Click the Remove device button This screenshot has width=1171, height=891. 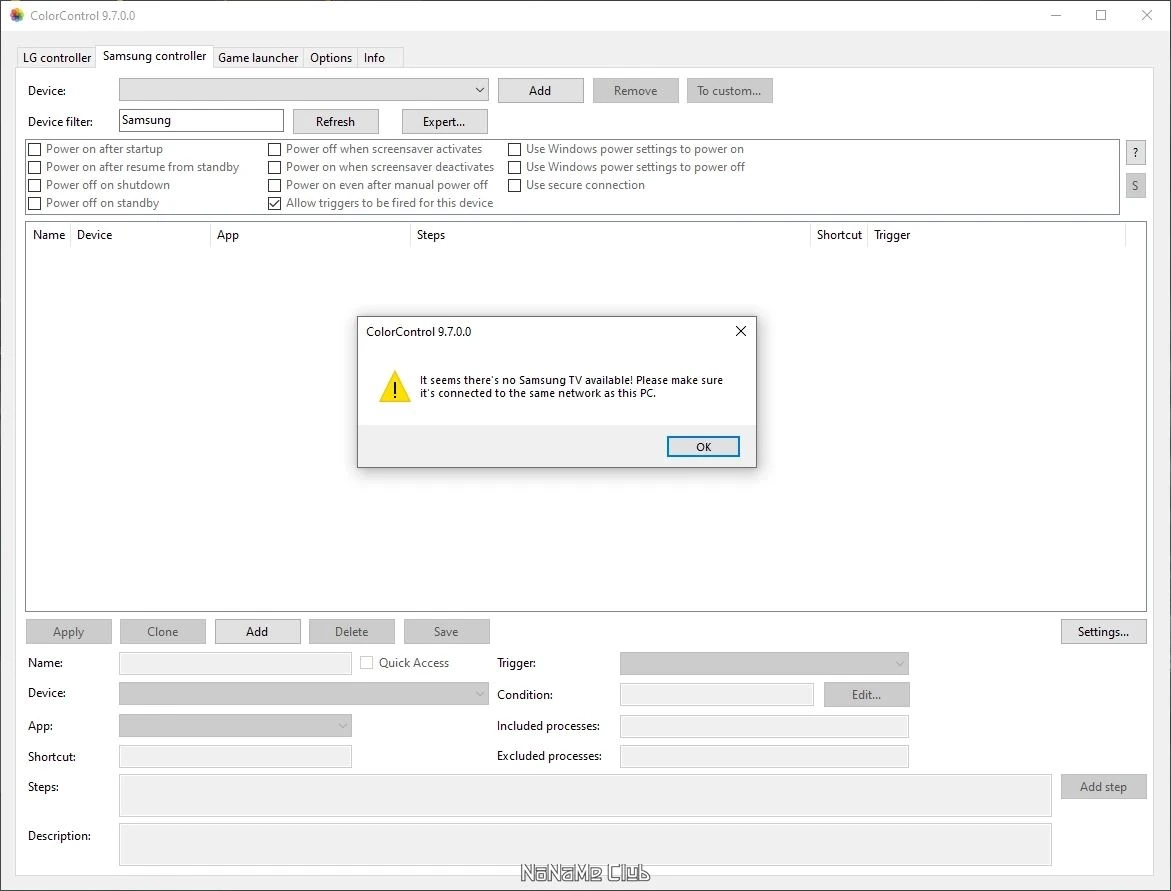click(636, 90)
